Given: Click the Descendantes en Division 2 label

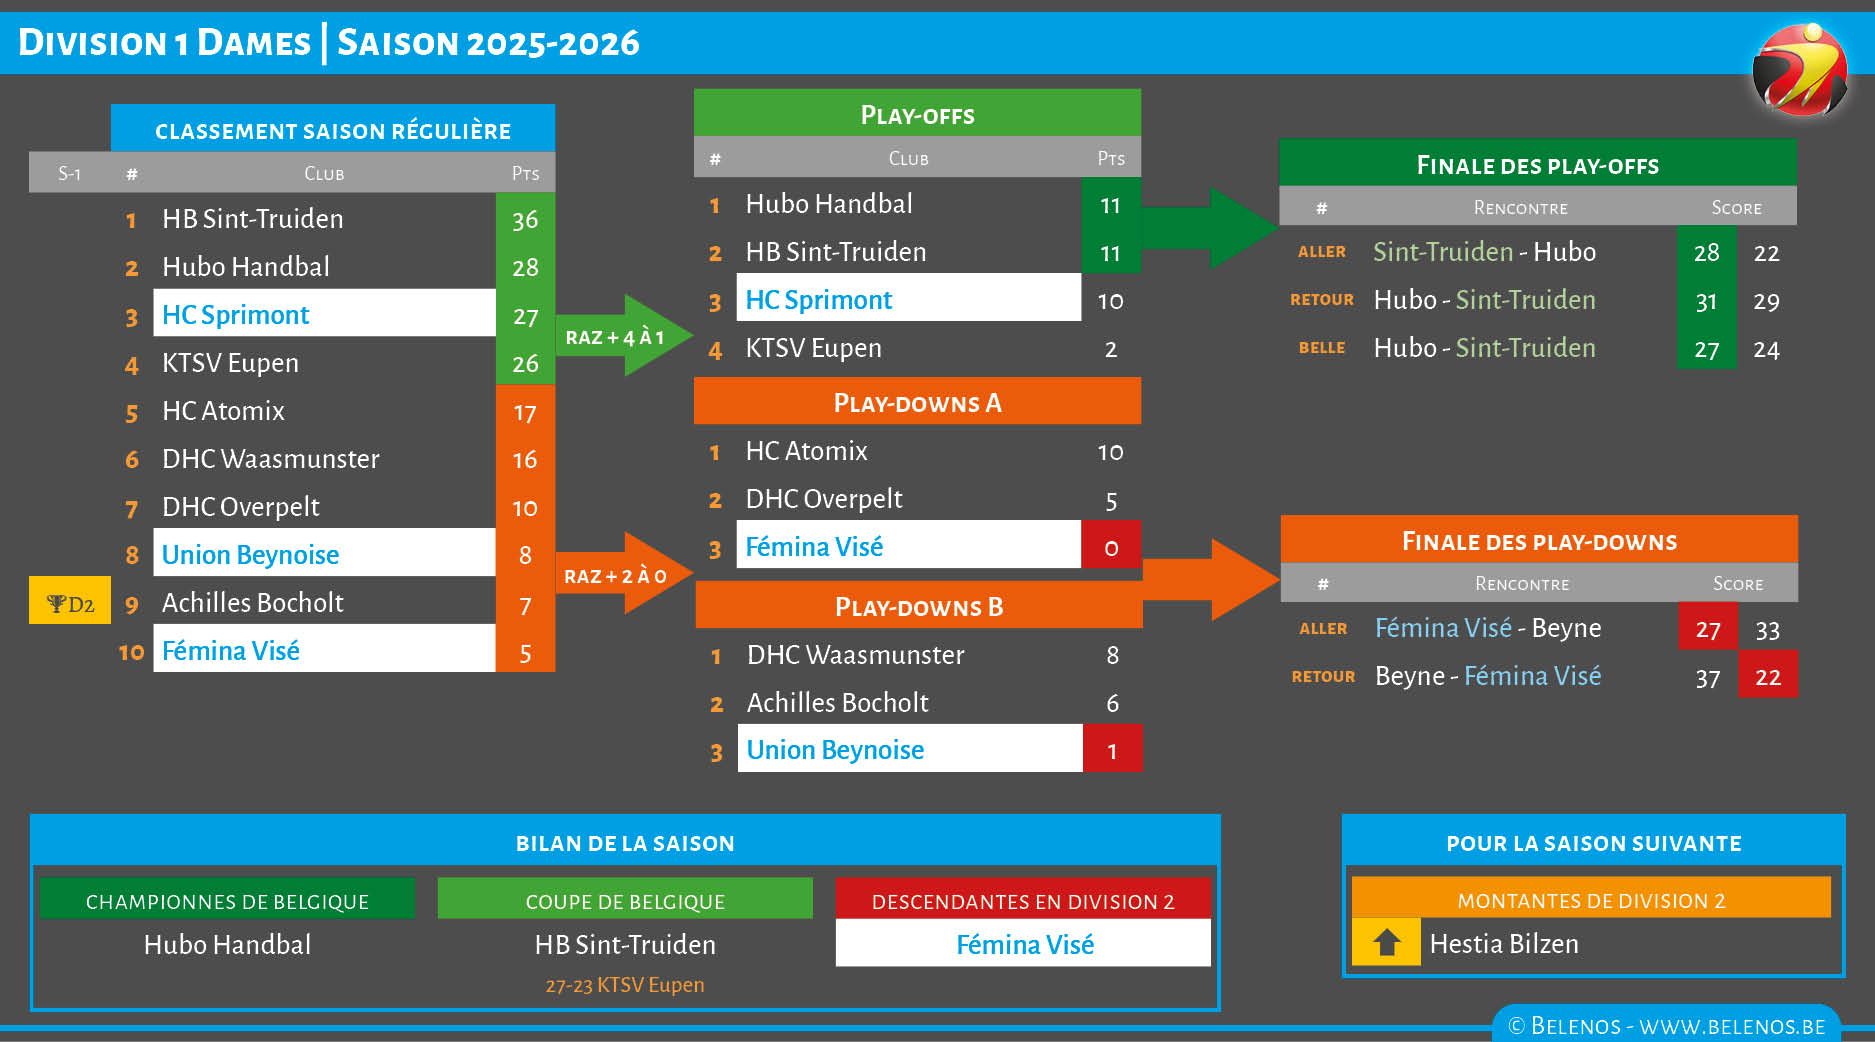Looking at the screenshot, I should pos(1023,900).
